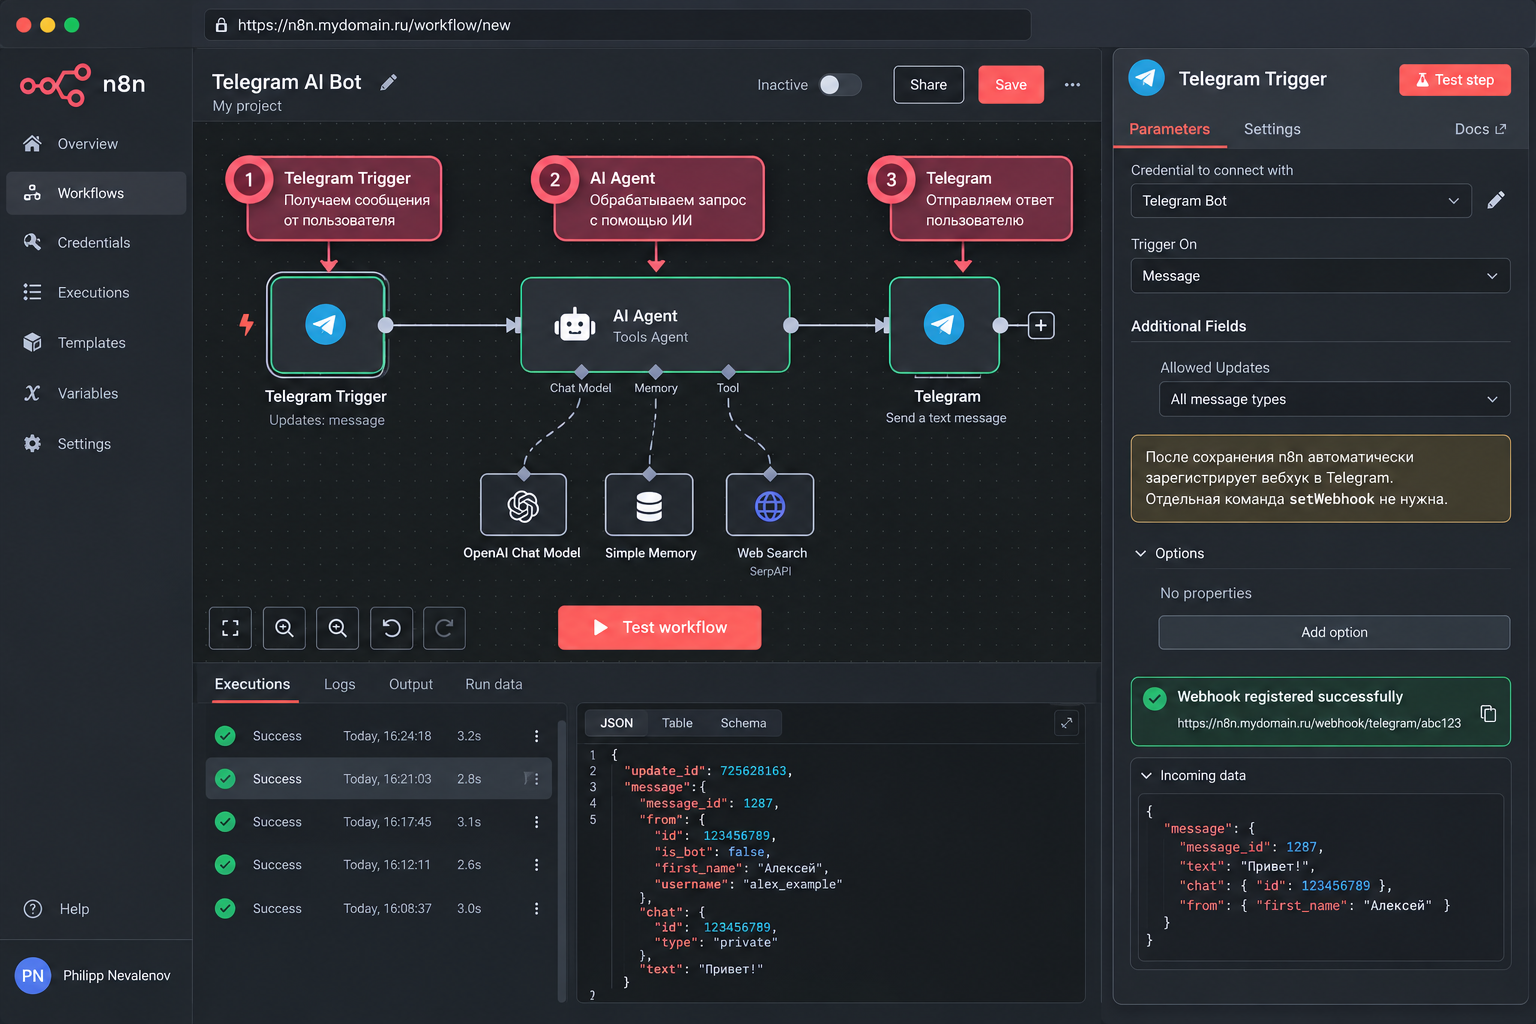The width and height of the screenshot is (1536, 1024).
Task: Open Credential Telegram Bot dropdown
Action: (x=1301, y=200)
